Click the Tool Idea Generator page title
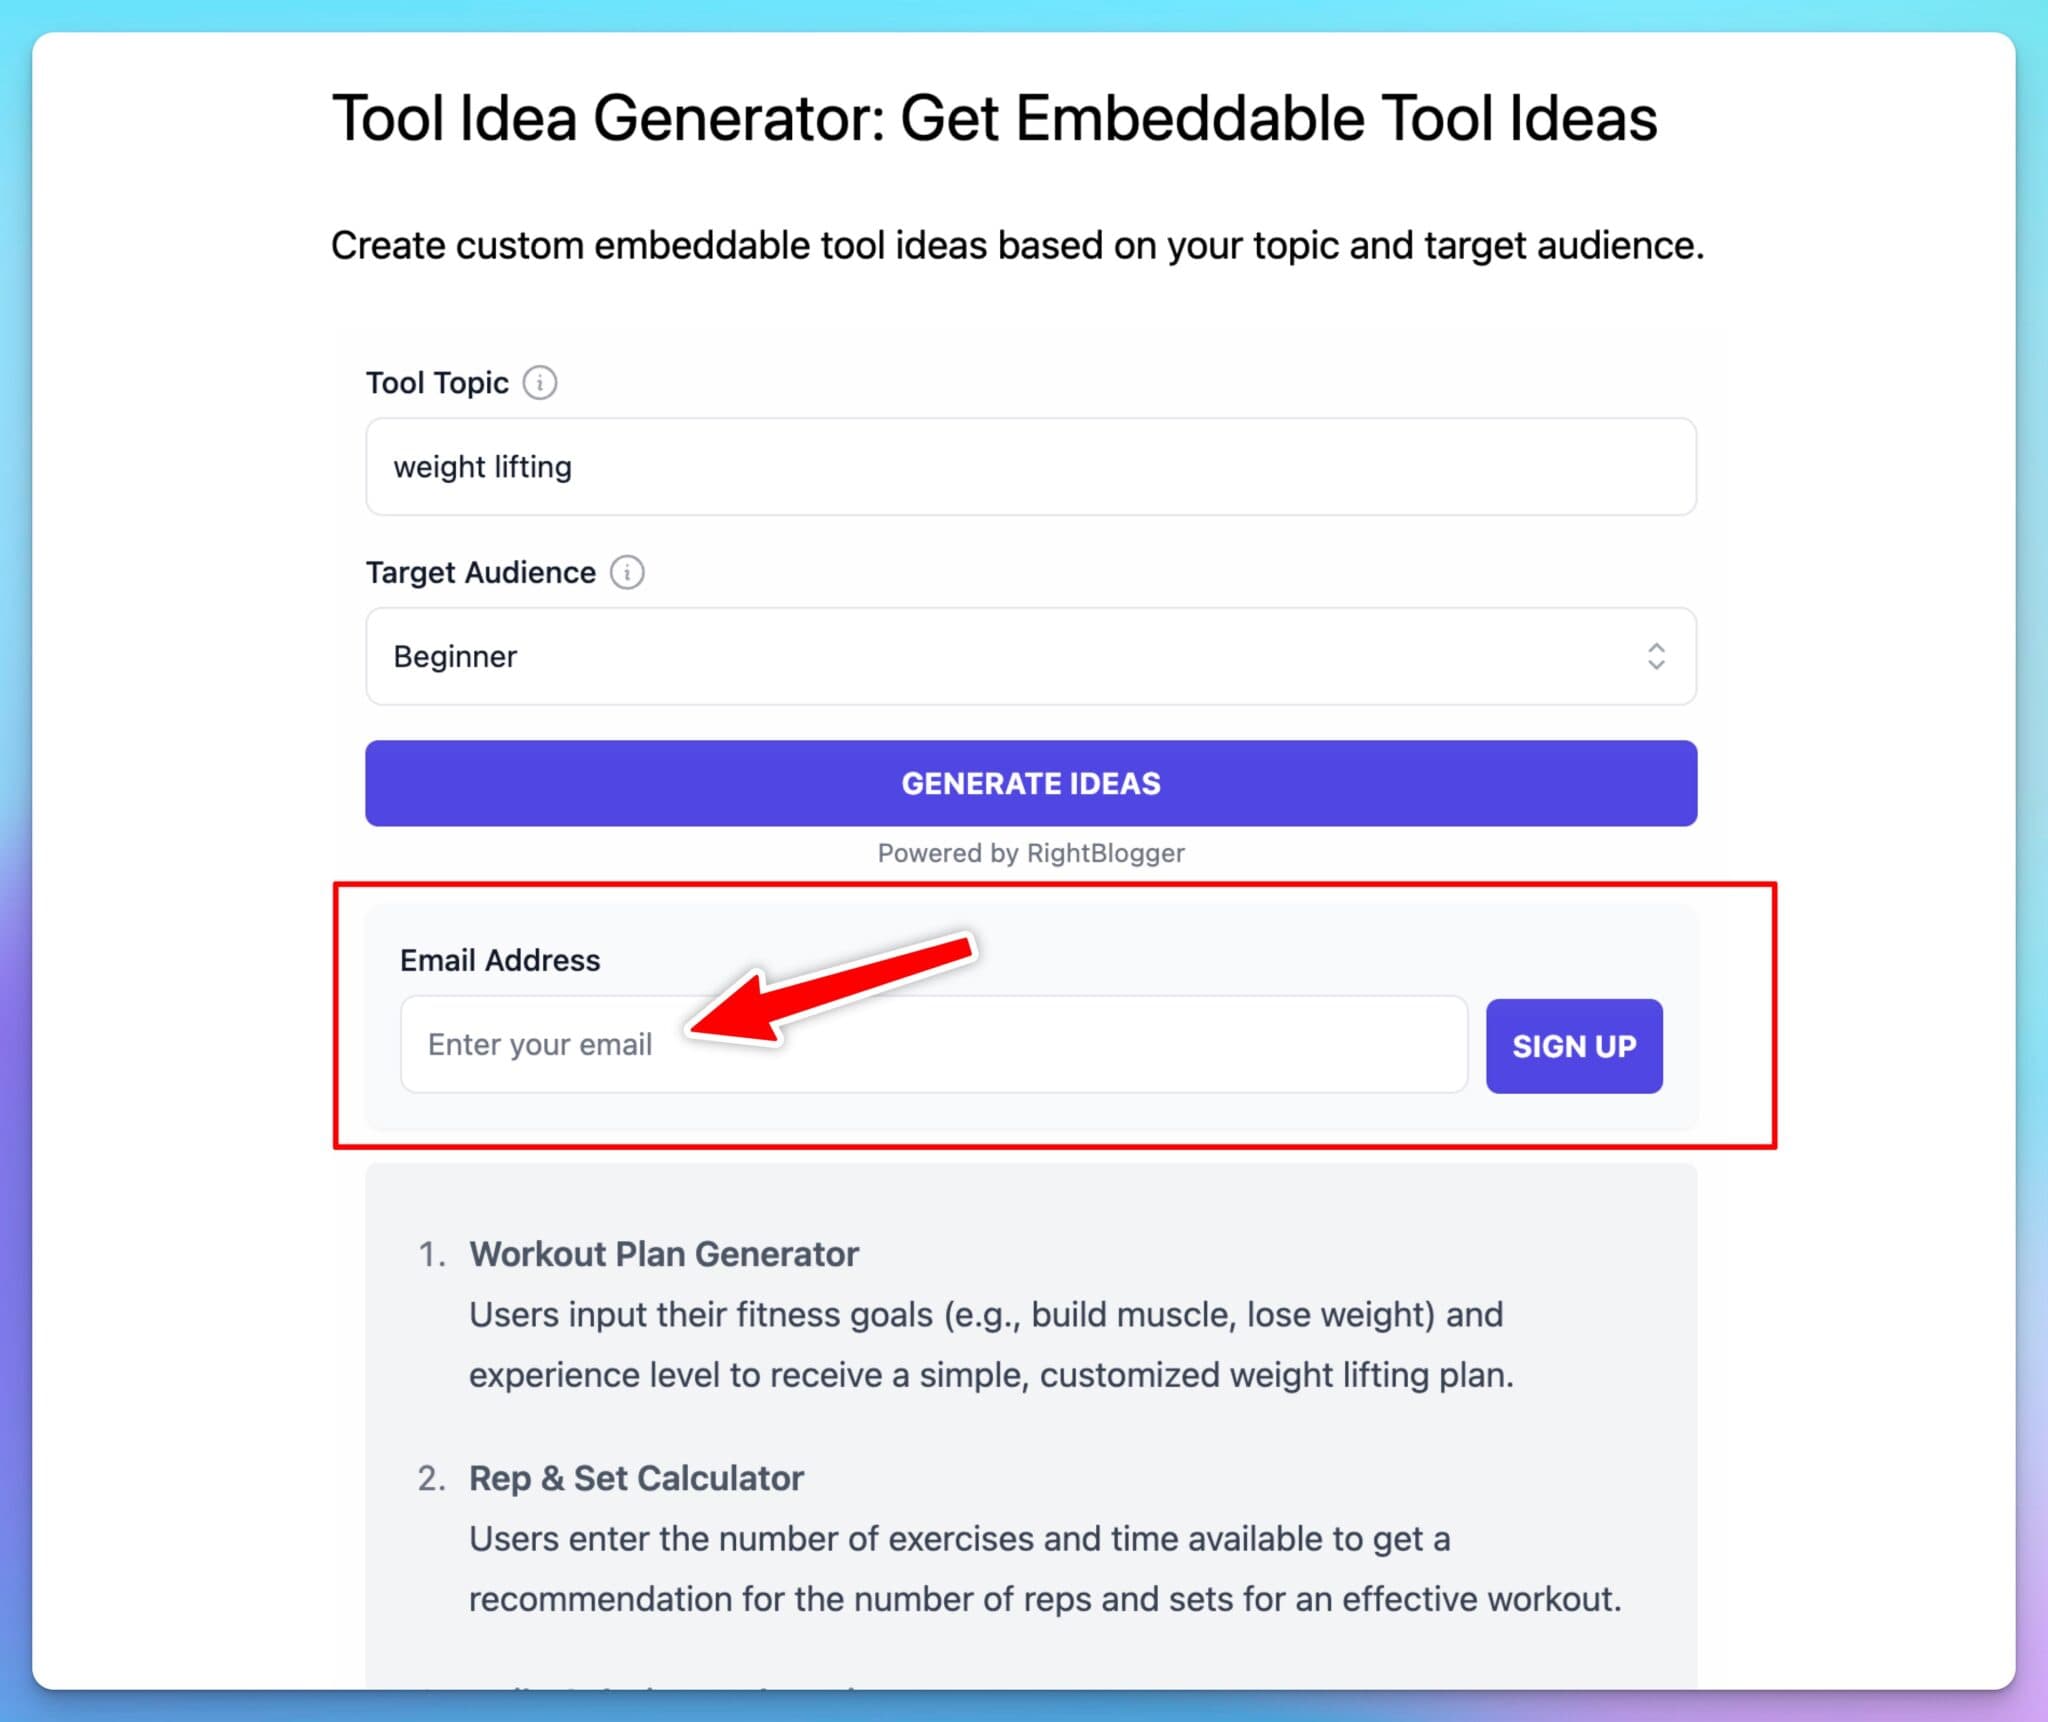The image size is (2048, 1722). [x=994, y=117]
